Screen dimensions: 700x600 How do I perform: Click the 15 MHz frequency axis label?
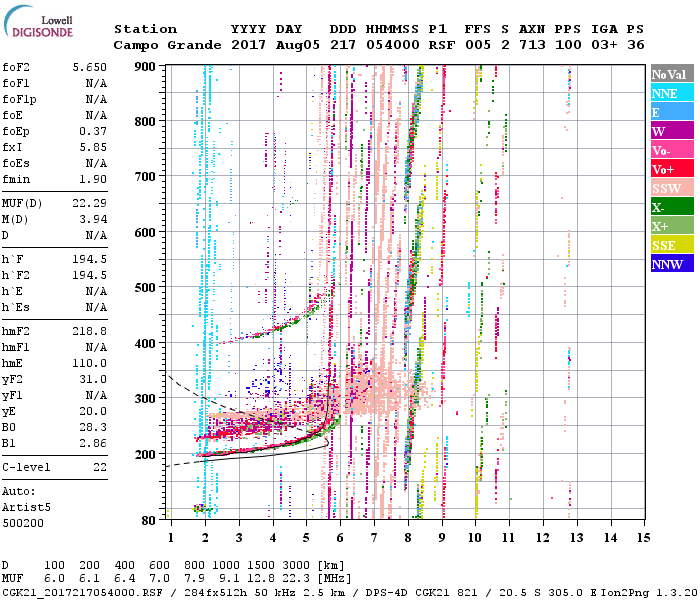(641, 537)
